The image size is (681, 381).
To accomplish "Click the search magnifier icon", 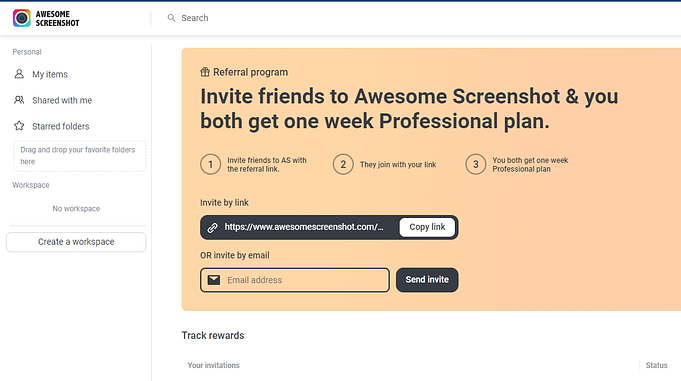I will [172, 18].
